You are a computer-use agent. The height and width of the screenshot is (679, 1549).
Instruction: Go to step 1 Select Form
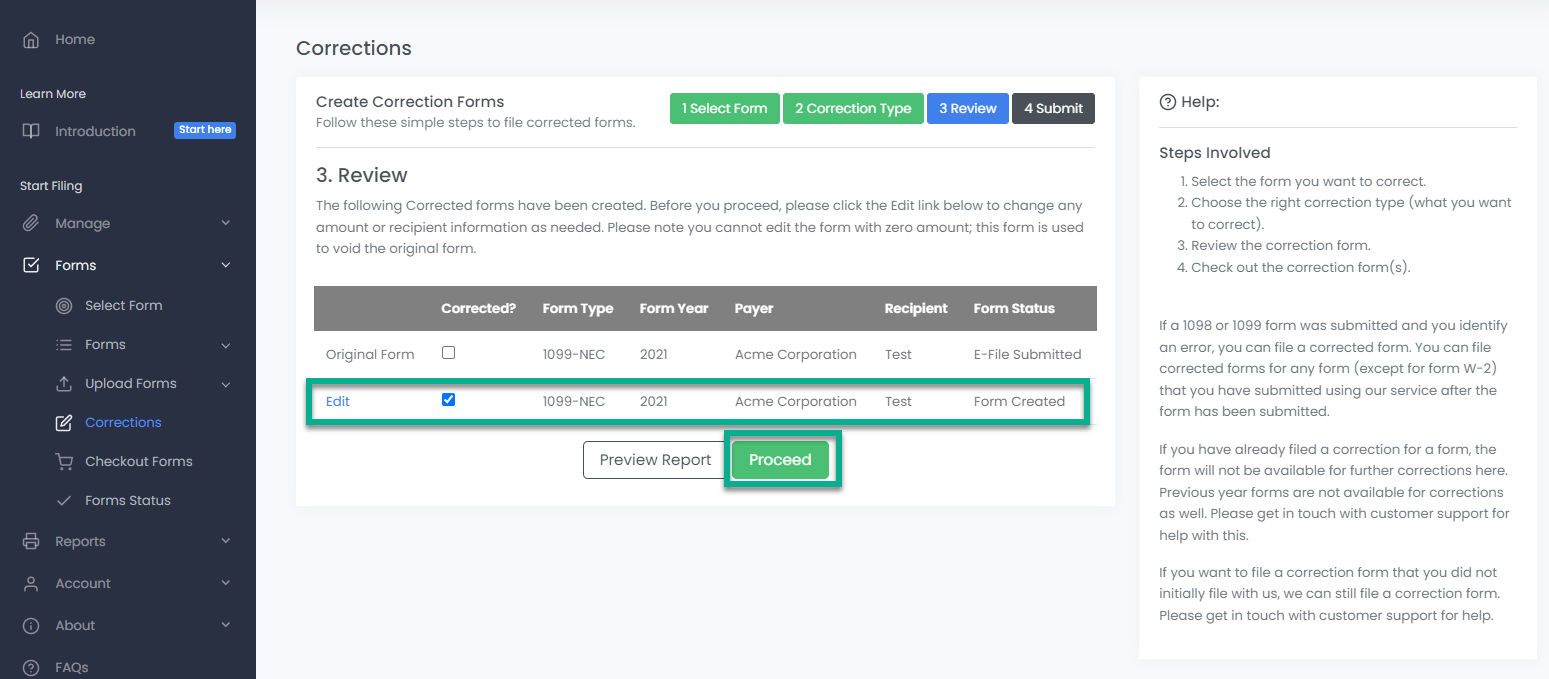coord(724,108)
